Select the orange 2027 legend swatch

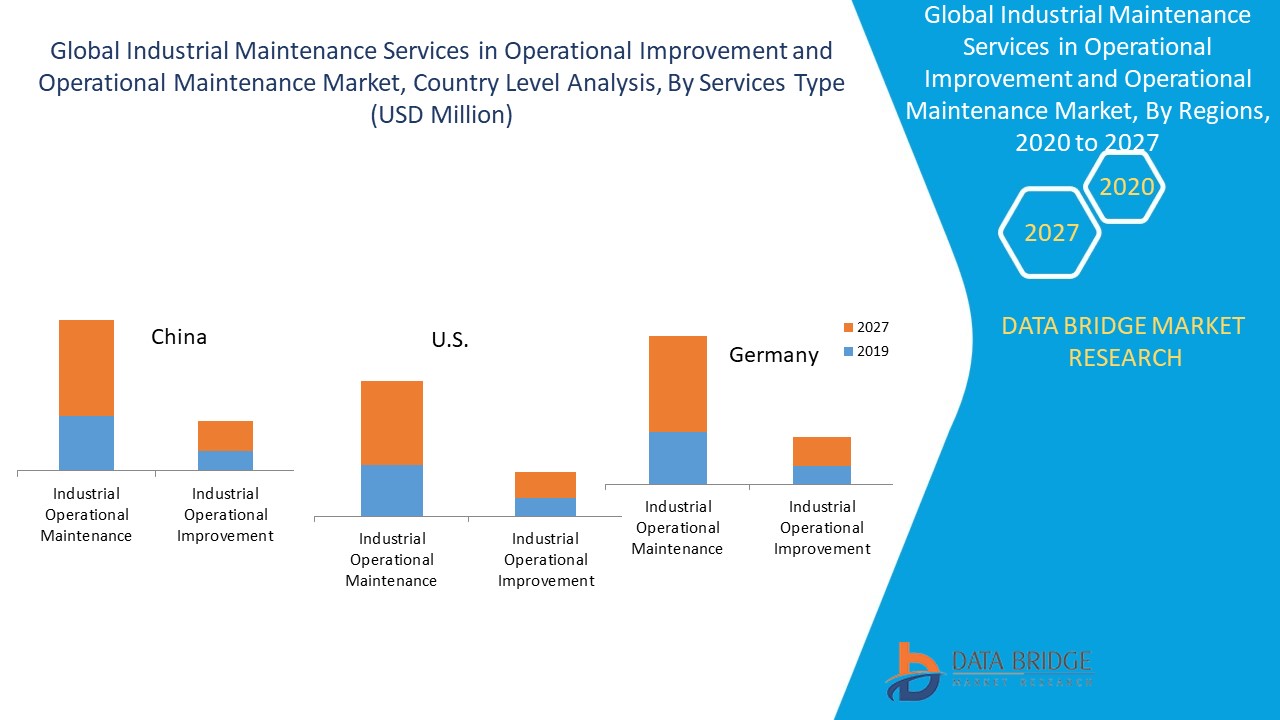849,328
